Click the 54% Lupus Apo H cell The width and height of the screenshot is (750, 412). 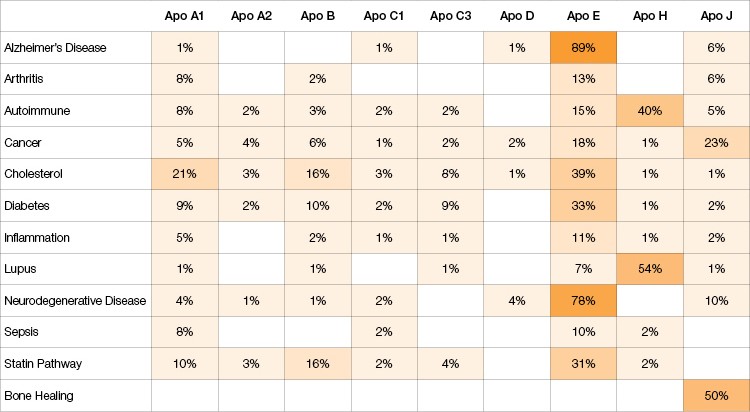(x=650, y=269)
